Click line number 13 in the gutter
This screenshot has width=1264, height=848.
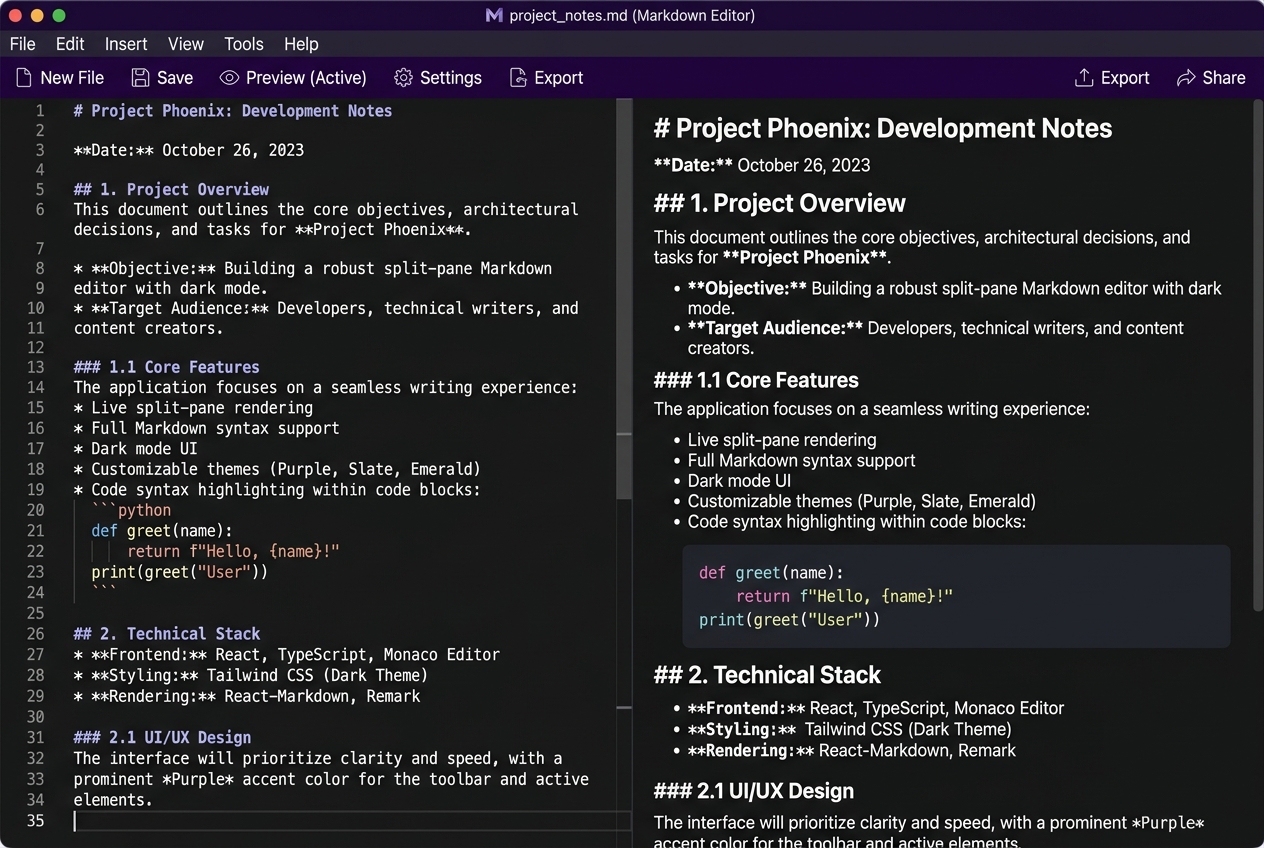pyautogui.click(x=36, y=367)
